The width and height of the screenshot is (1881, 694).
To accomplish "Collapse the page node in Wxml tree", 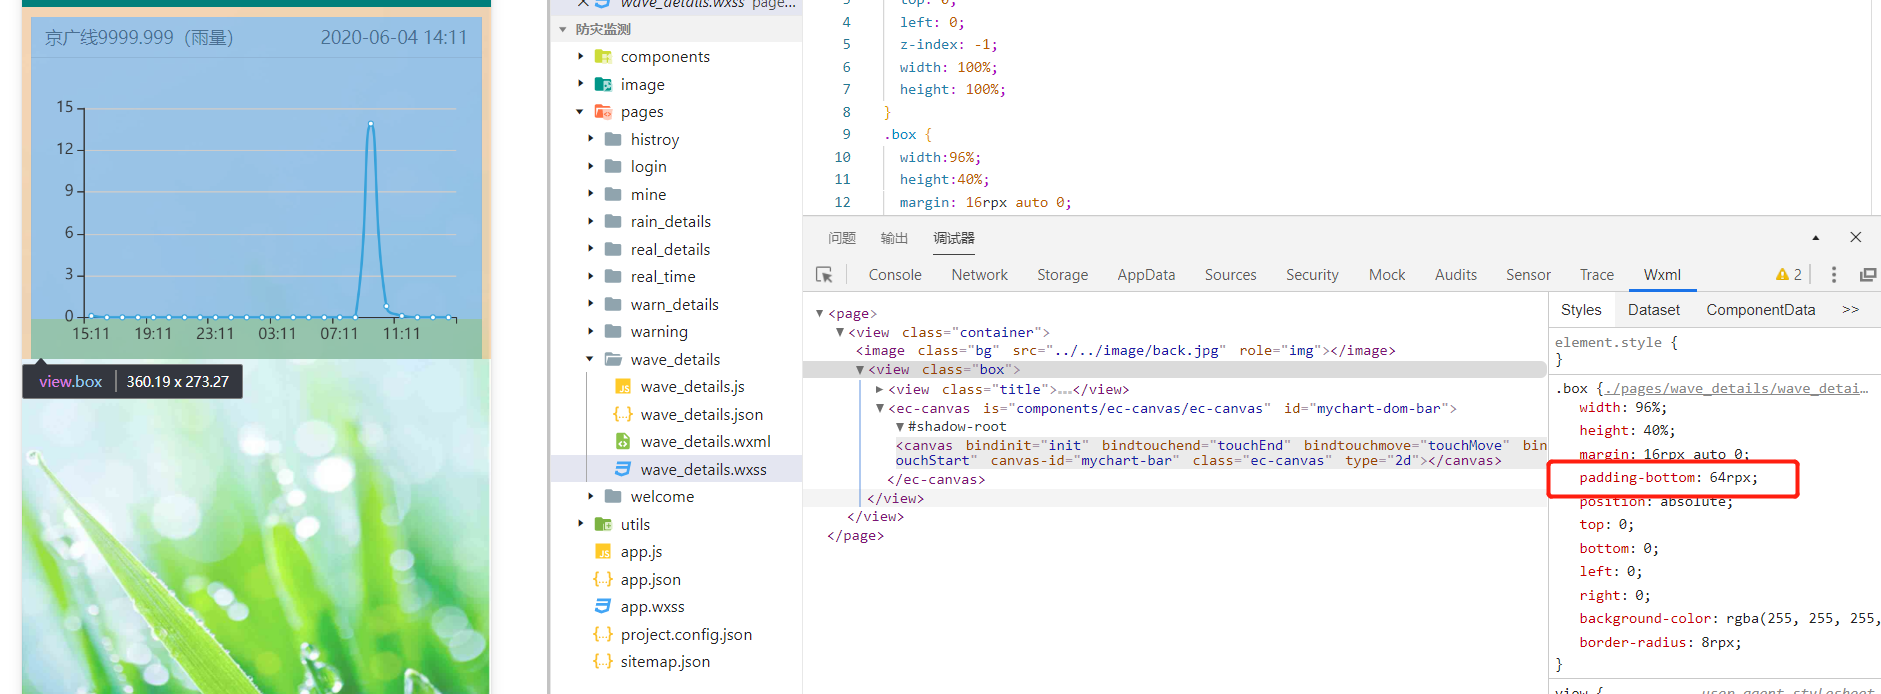I will [x=820, y=314].
